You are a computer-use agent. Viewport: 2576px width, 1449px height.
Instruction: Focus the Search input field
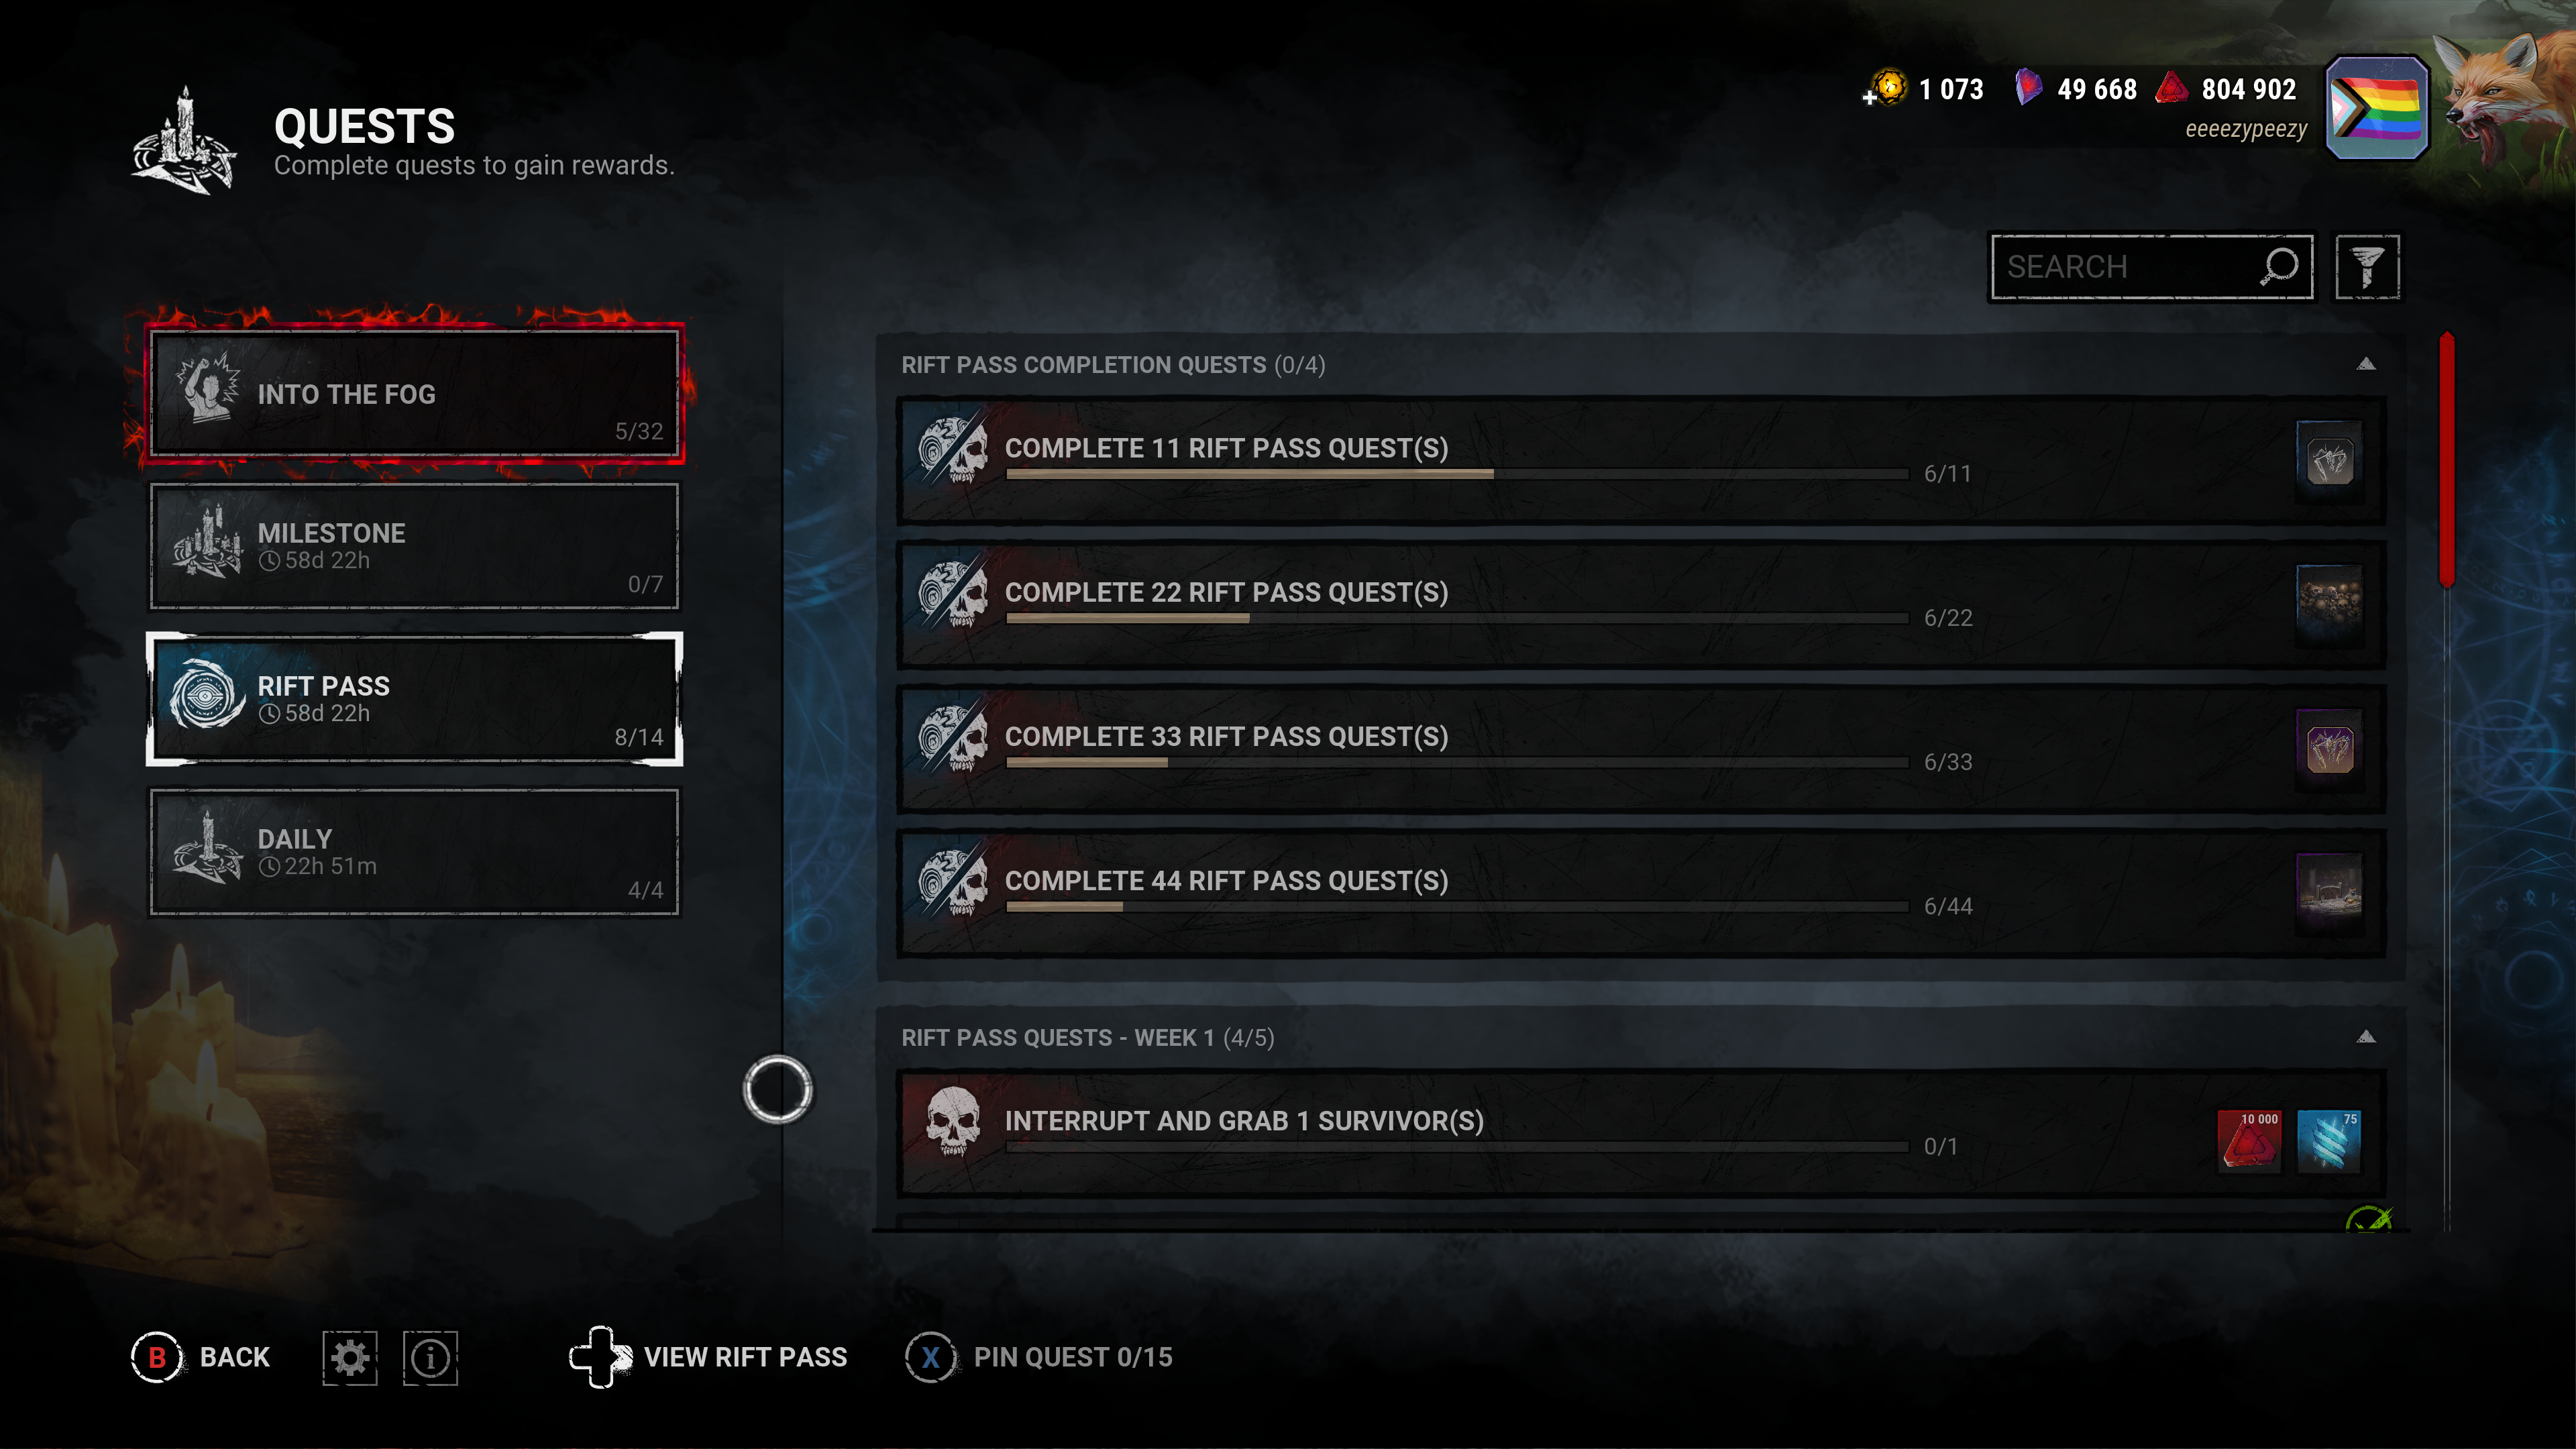[x=2151, y=267]
